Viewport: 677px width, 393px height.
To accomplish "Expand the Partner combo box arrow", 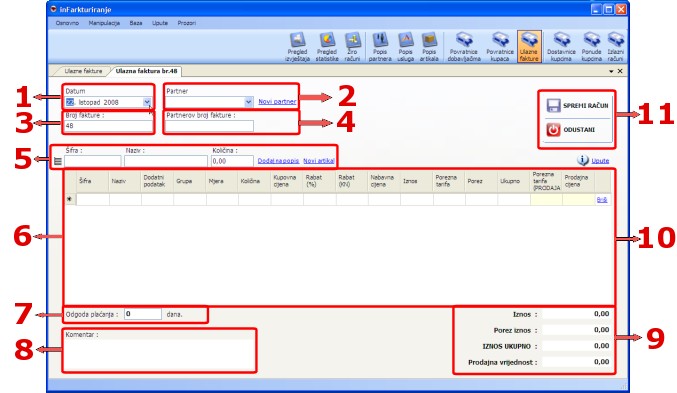I will [248, 102].
